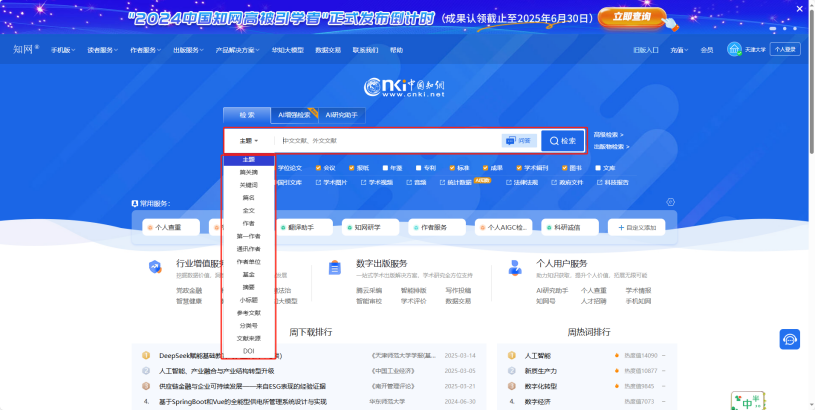Click the 科研诚信 service card

click(570, 227)
